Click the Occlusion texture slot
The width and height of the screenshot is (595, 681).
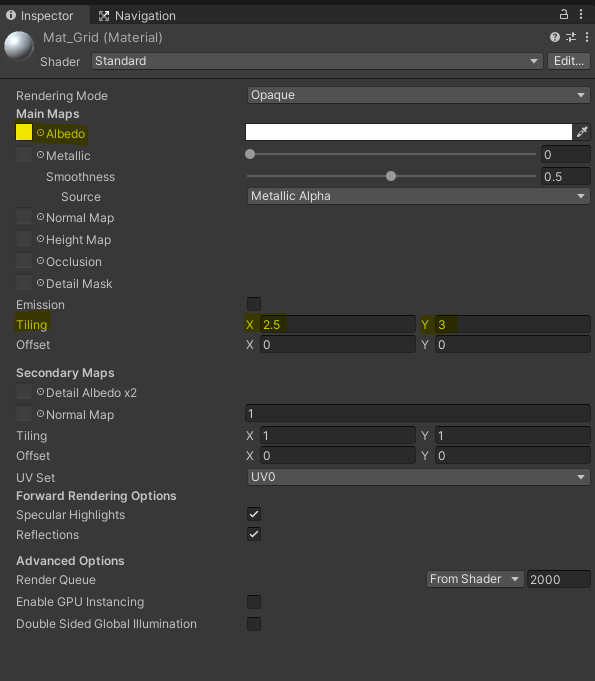(24, 261)
